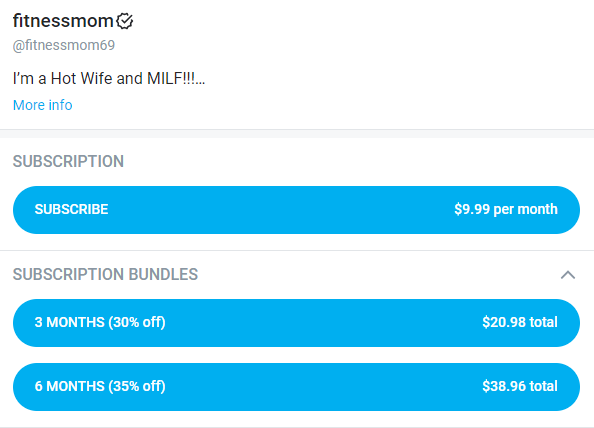The image size is (594, 428).
Task: Click the SUBSCRIPTION section heading
Action: tap(68, 161)
